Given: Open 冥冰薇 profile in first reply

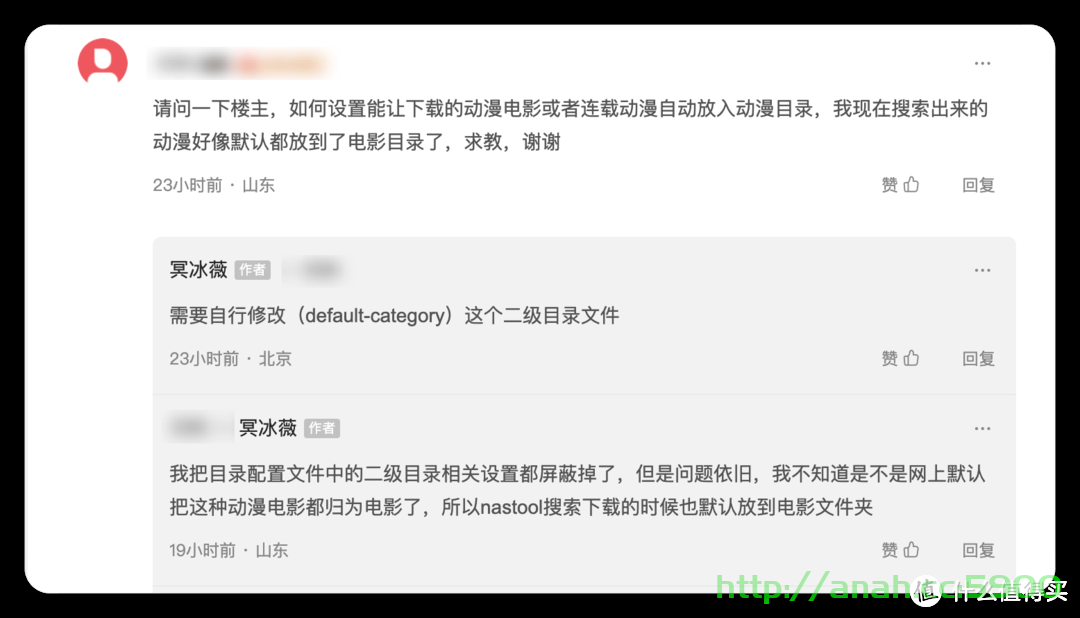Looking at the screenshot, I should click(x=198, y=269).
